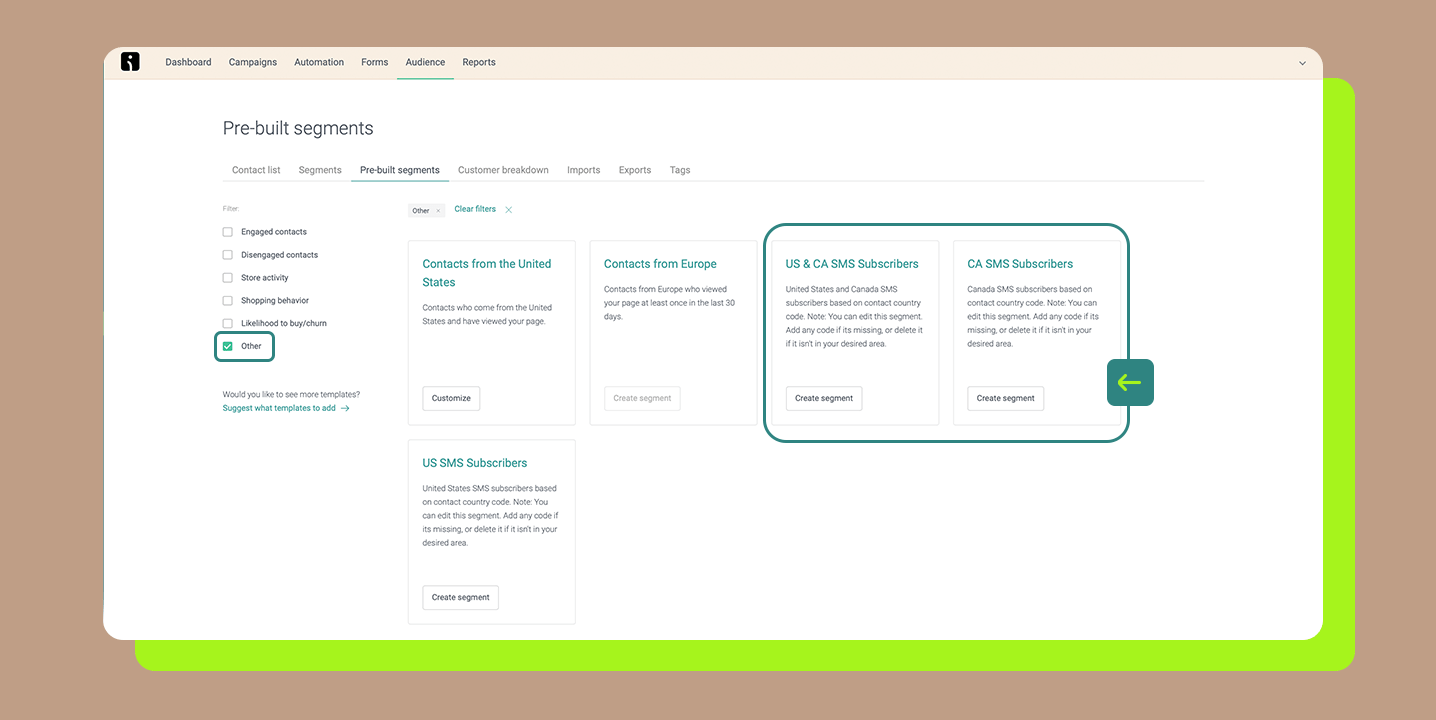Click the Clear filters link
The image size is (1436, 720).
pos(475,209)
